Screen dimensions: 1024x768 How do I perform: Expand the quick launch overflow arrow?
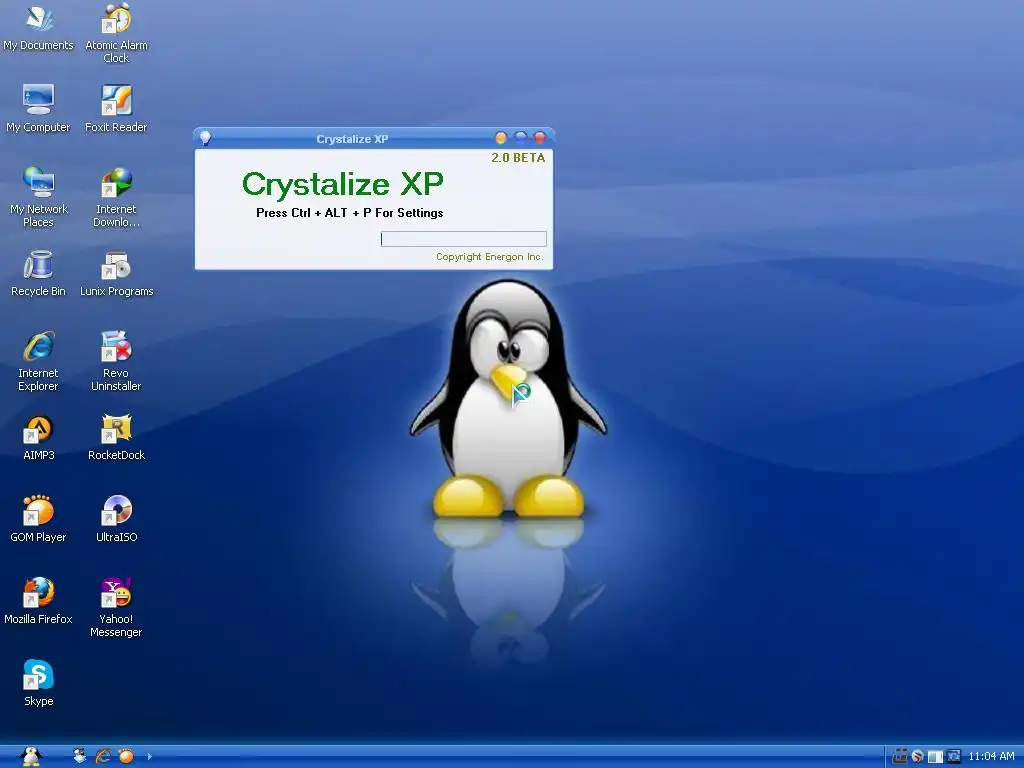point(150,756)
